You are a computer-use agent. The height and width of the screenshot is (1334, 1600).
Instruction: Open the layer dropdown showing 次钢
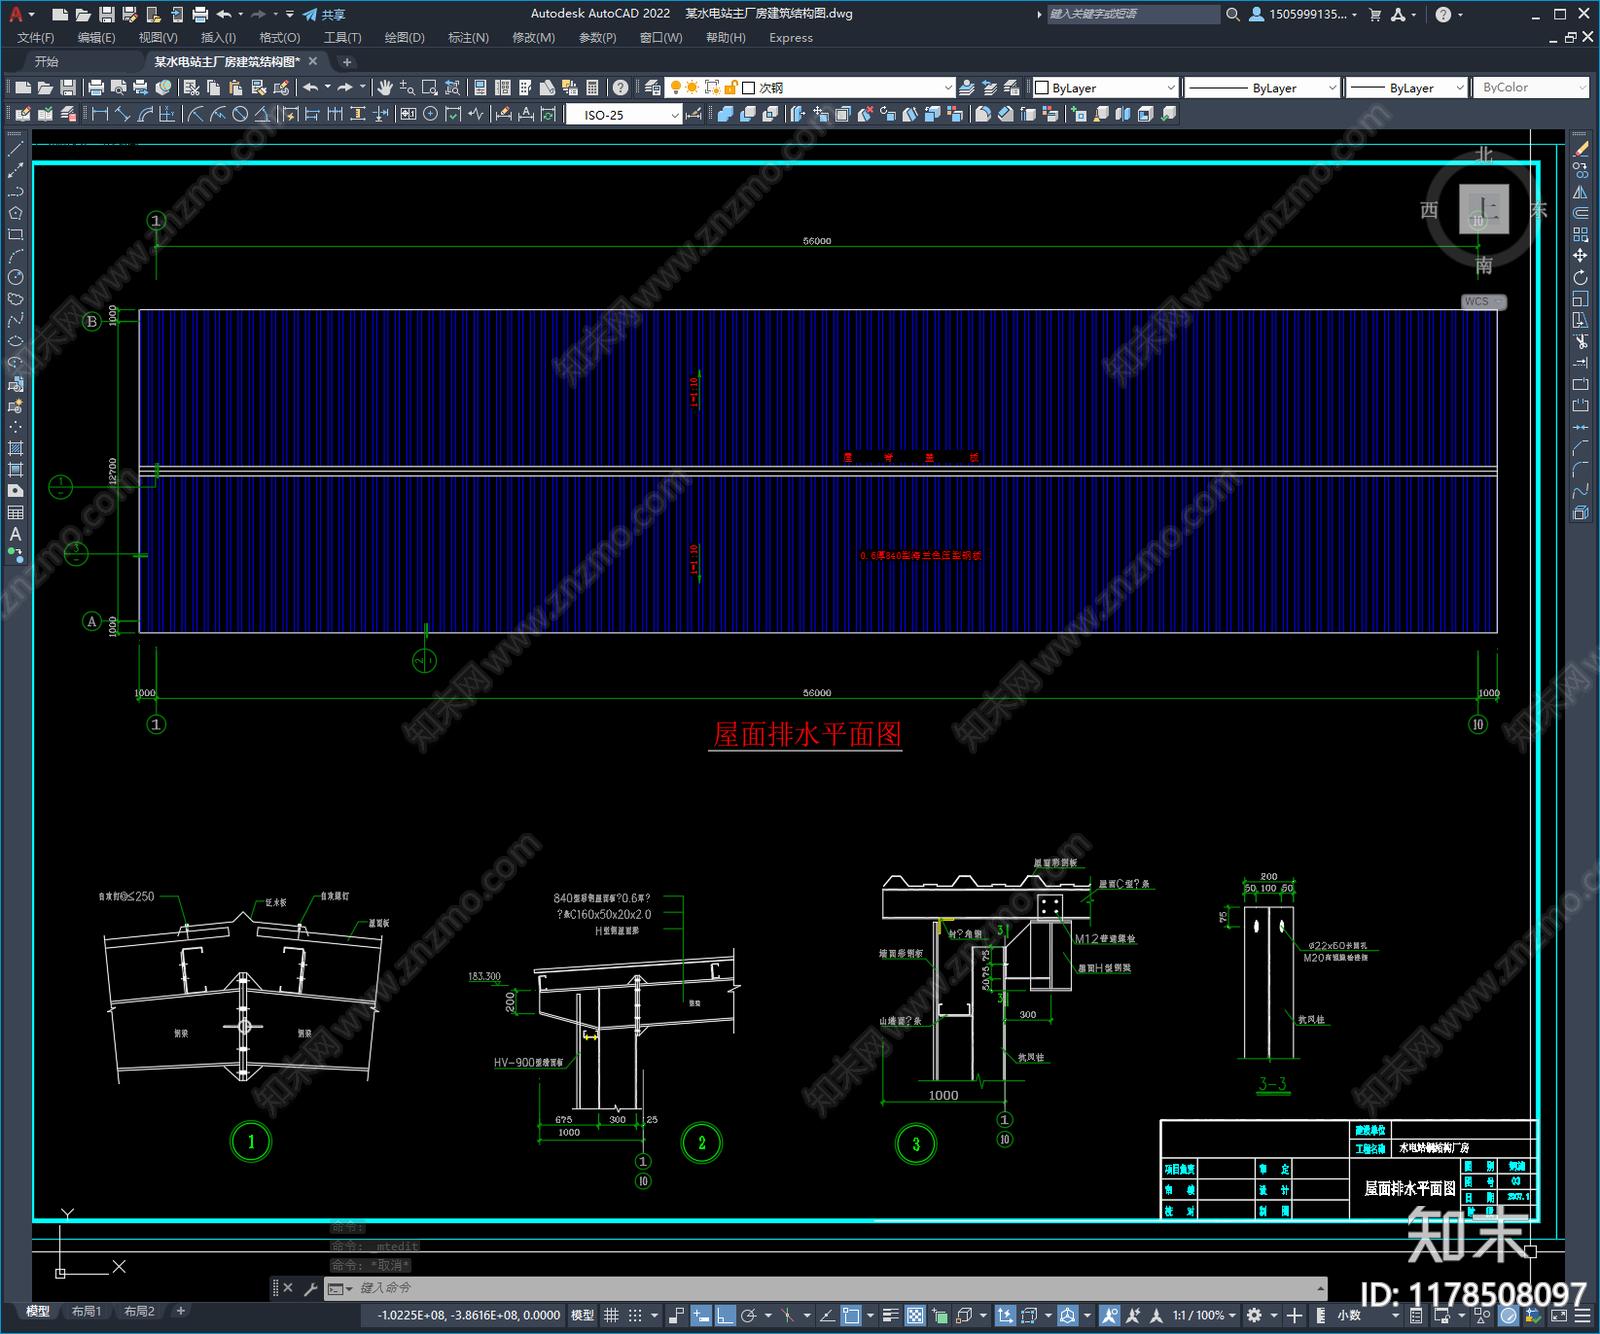(810, 88)
